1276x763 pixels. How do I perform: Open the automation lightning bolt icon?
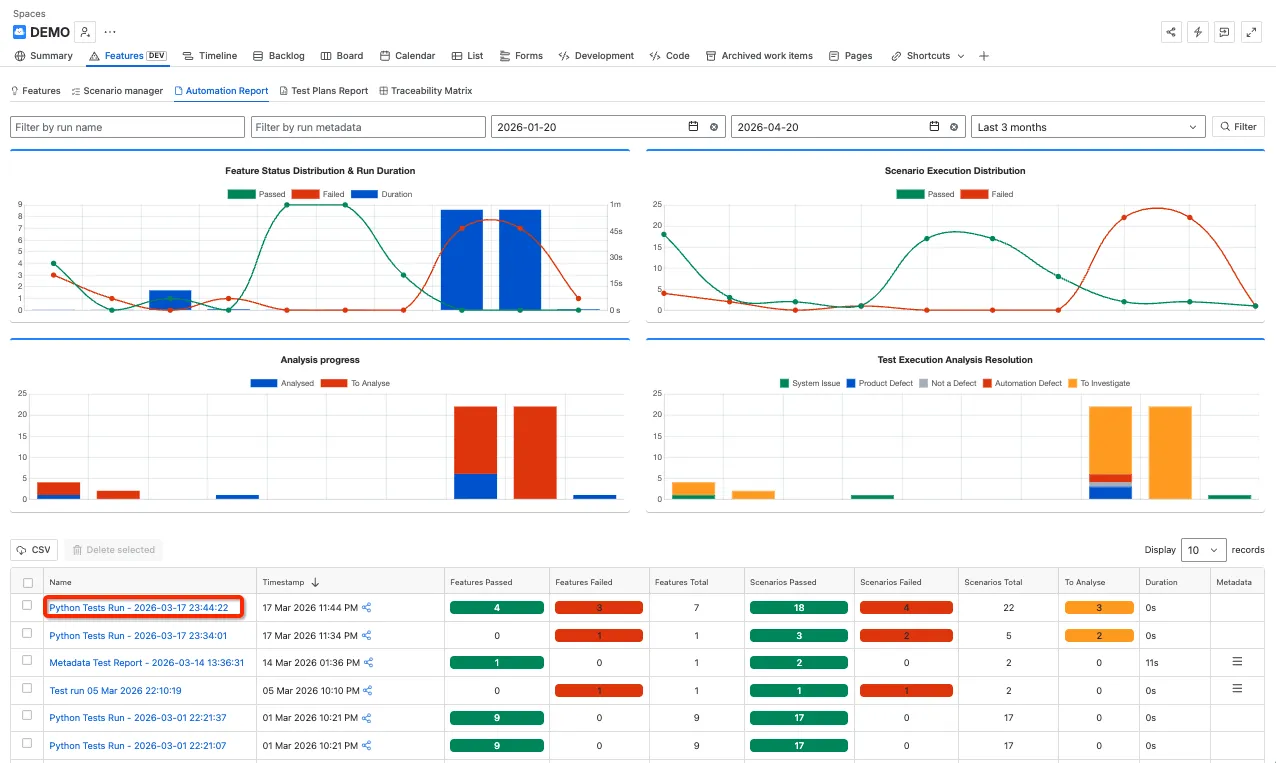(1197, 32)
